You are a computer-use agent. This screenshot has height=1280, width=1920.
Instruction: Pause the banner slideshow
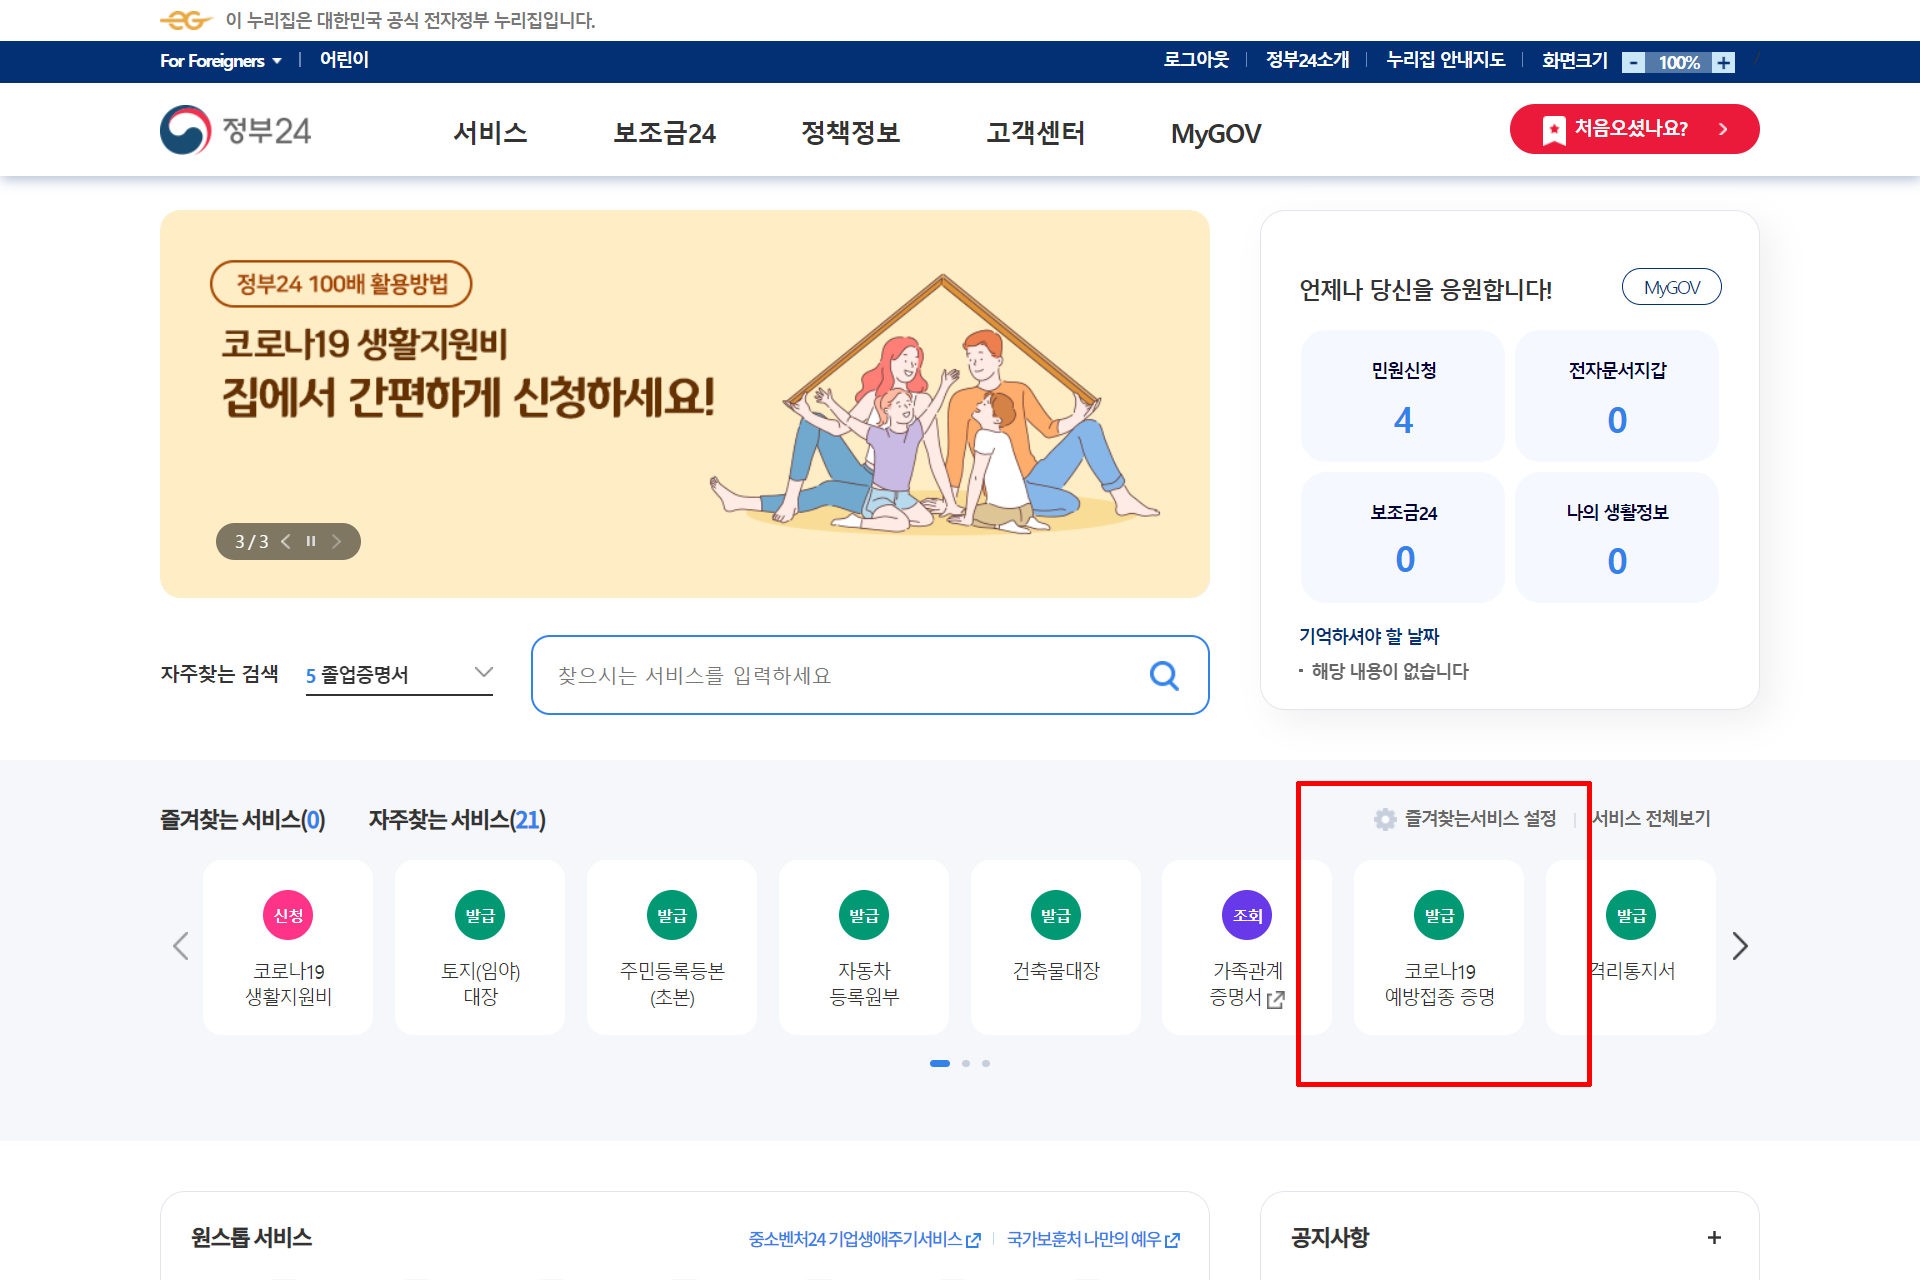(311, 541)
